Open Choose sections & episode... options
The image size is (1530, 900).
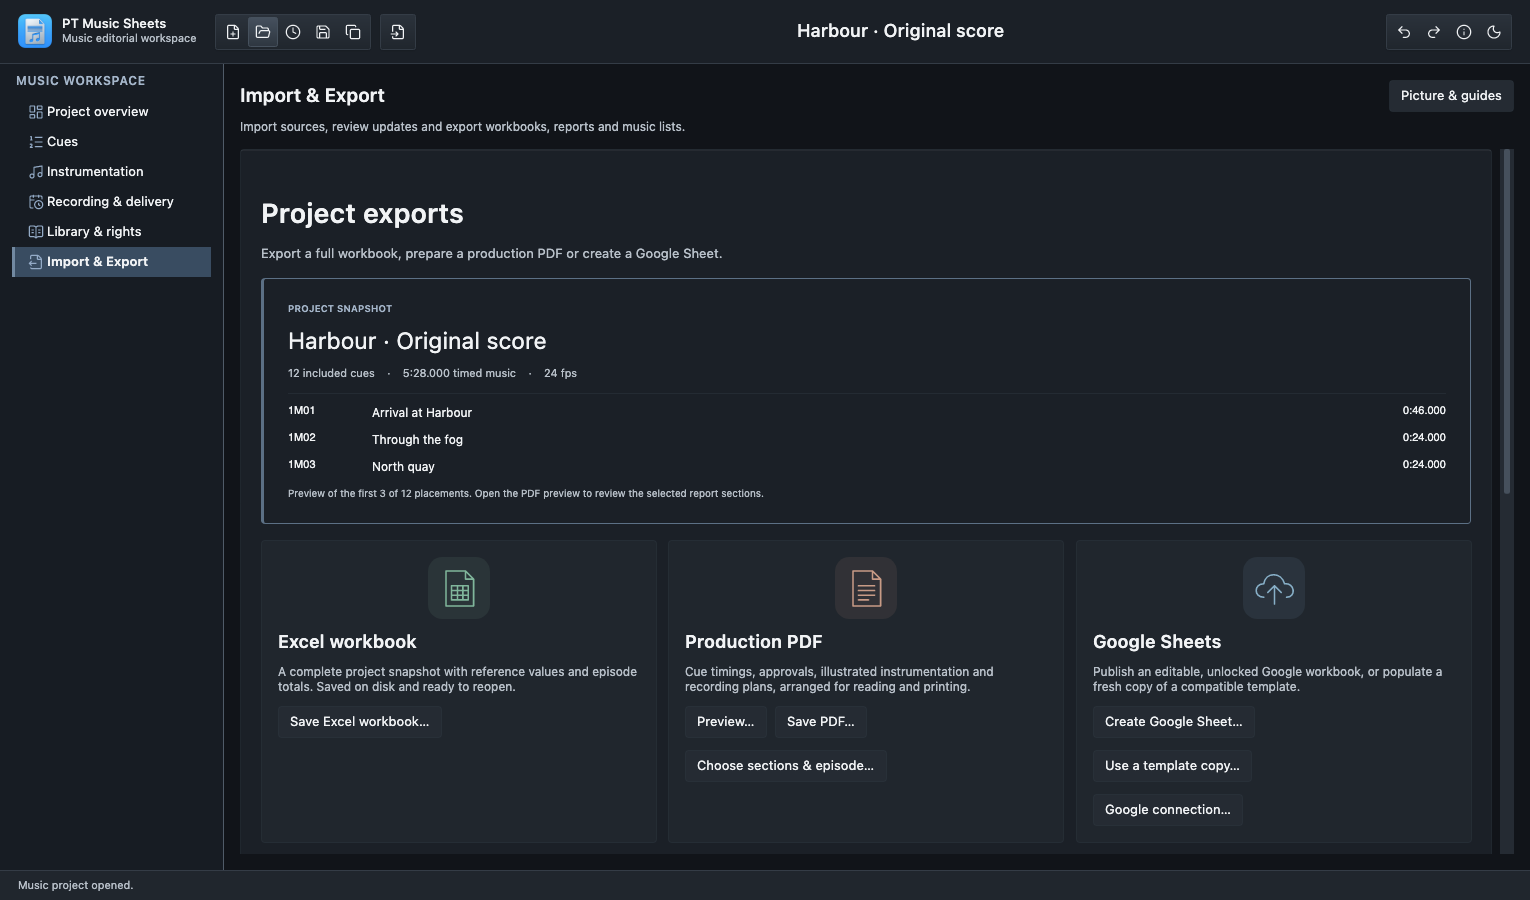785,766
